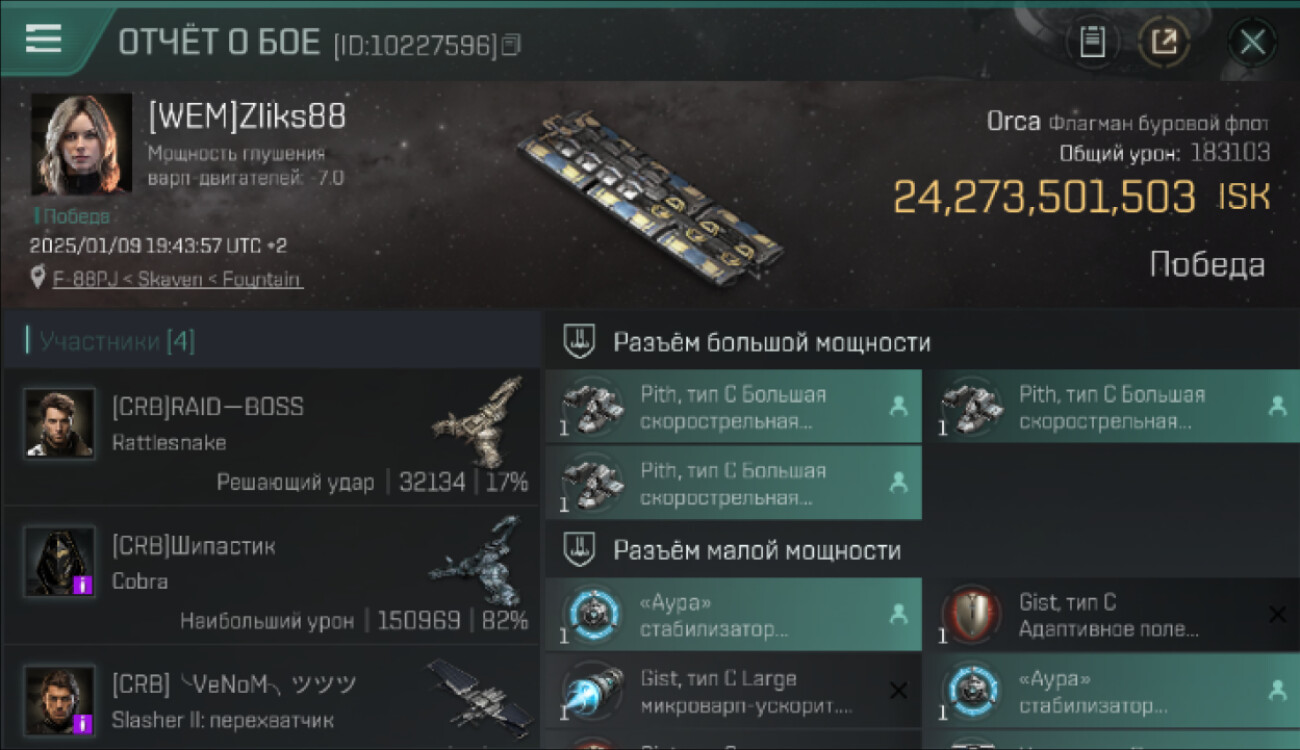
Task: Open the clipboard notes icon
Action: (1093, 42)
